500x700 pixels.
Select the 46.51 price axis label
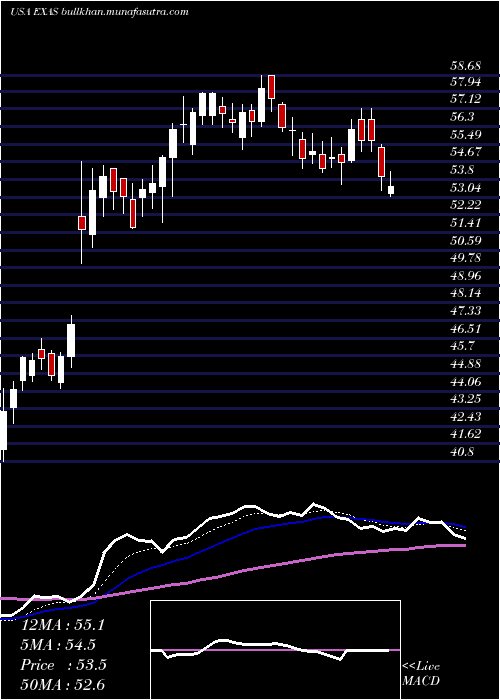click(x=465, y=329)
